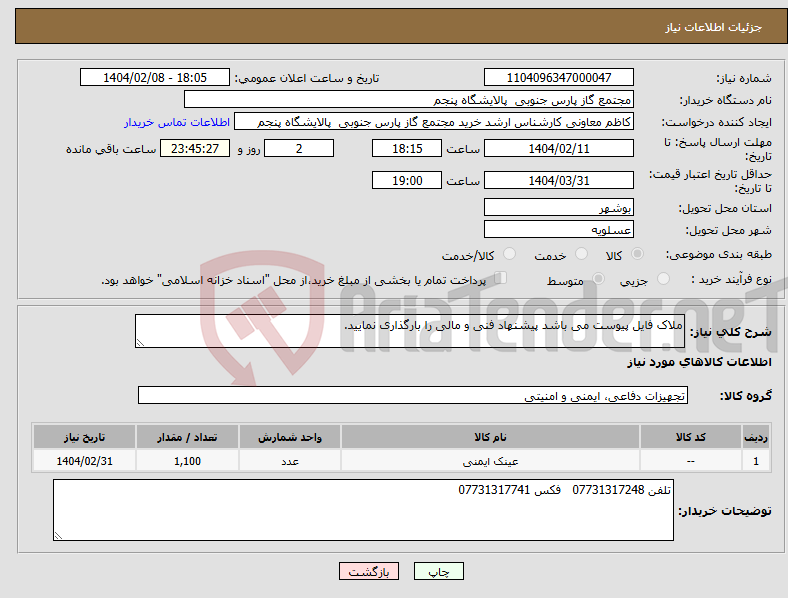Click the کد کالا column header

[691, 437]
